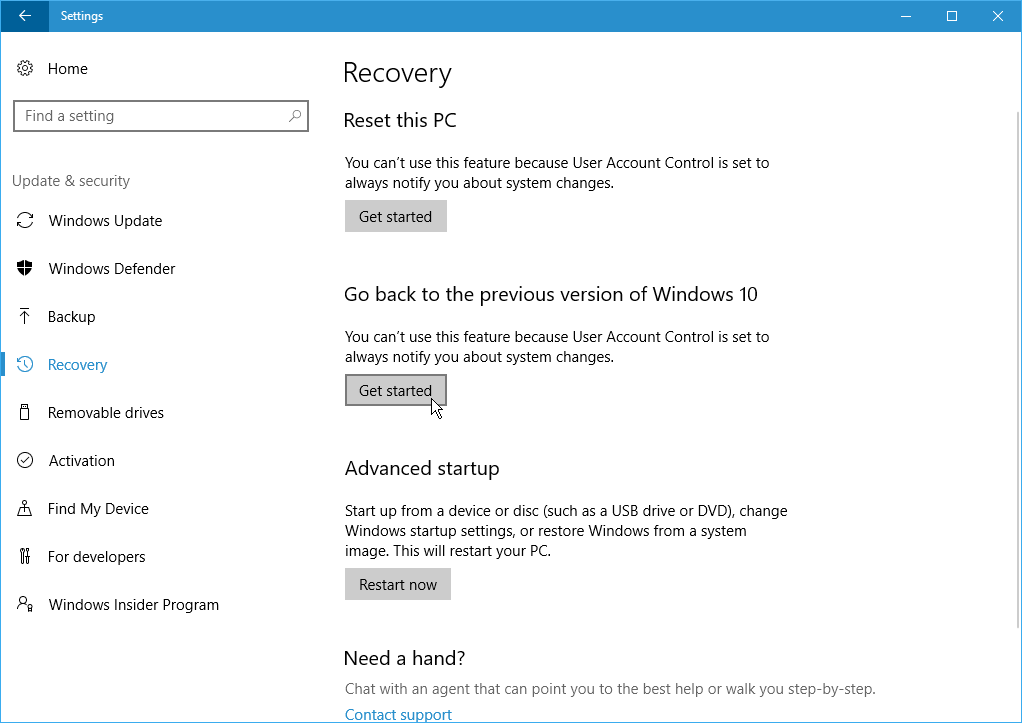Screen dimensions: 1022x723
Task: Click the Windows Defender shield icon
Action: (x=26, y=269)
